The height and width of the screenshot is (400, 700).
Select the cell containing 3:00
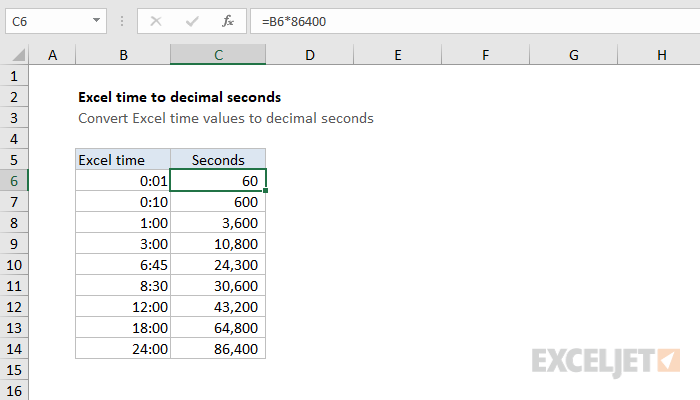[x=123, y=244]
